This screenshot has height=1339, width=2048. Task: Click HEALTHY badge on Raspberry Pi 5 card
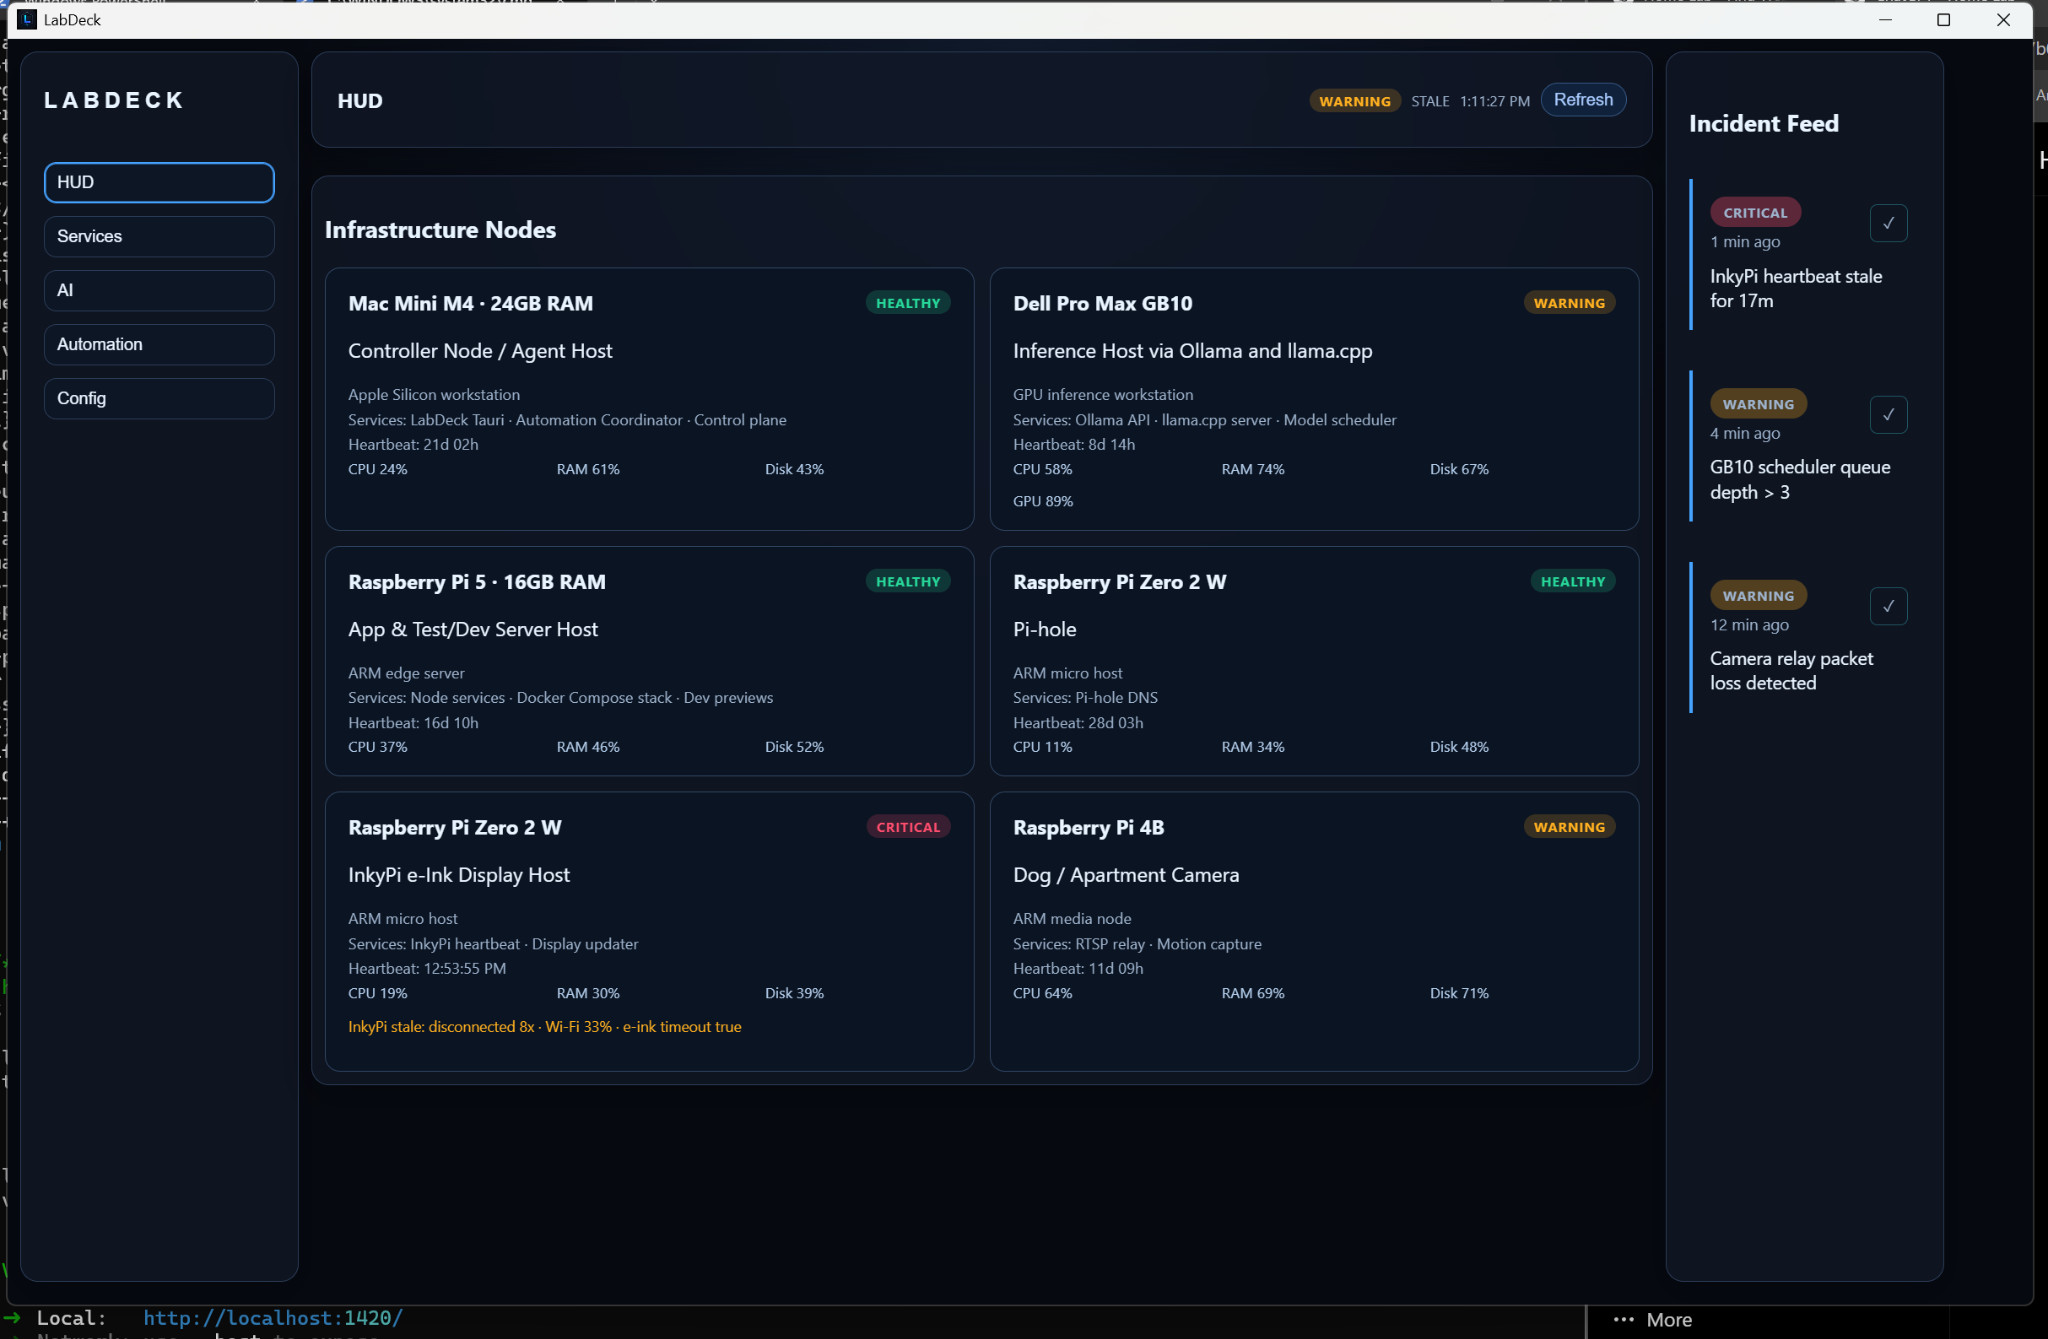pyautogui.click(x=908, y=581)
